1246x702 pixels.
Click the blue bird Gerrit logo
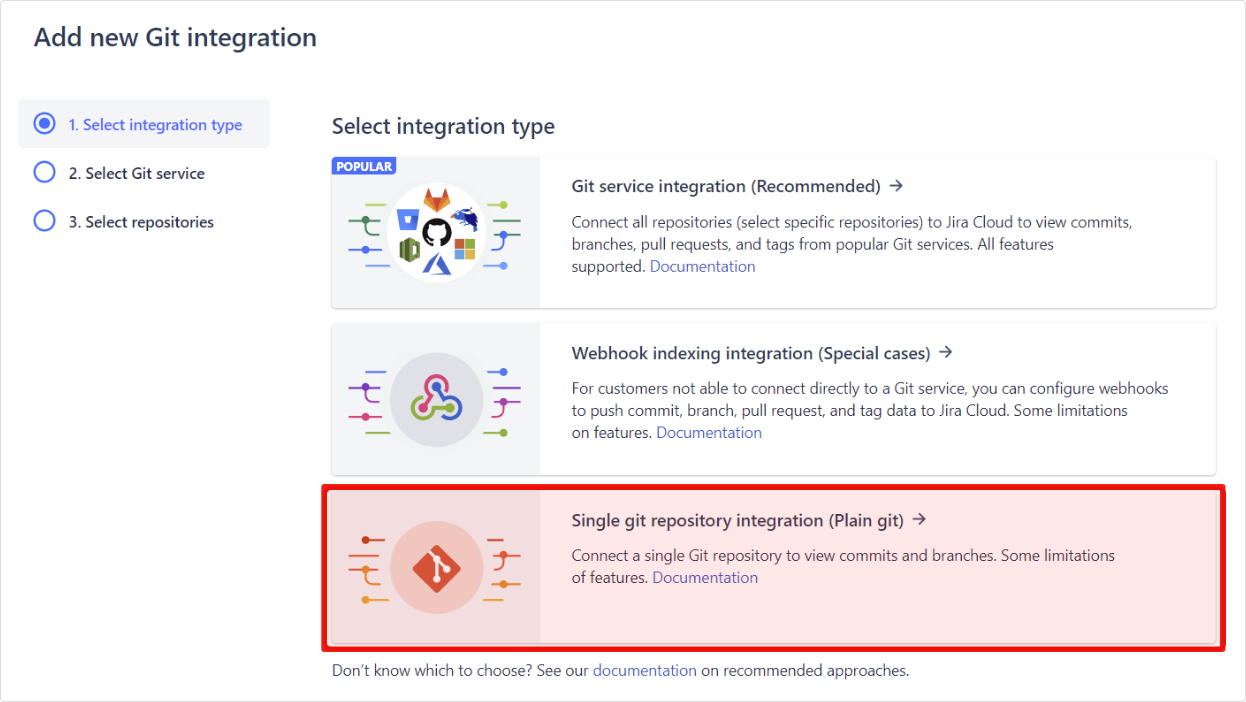[465, 218]
